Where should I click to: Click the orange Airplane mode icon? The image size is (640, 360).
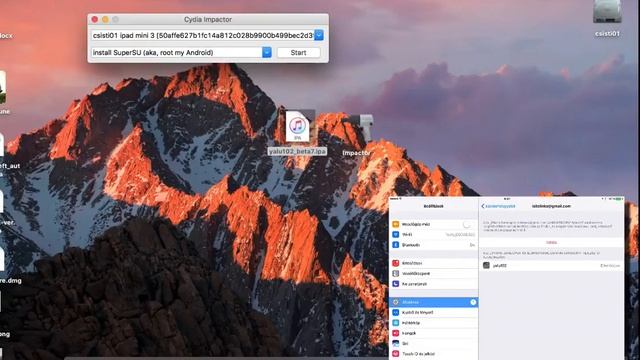[x=396, y=224]
